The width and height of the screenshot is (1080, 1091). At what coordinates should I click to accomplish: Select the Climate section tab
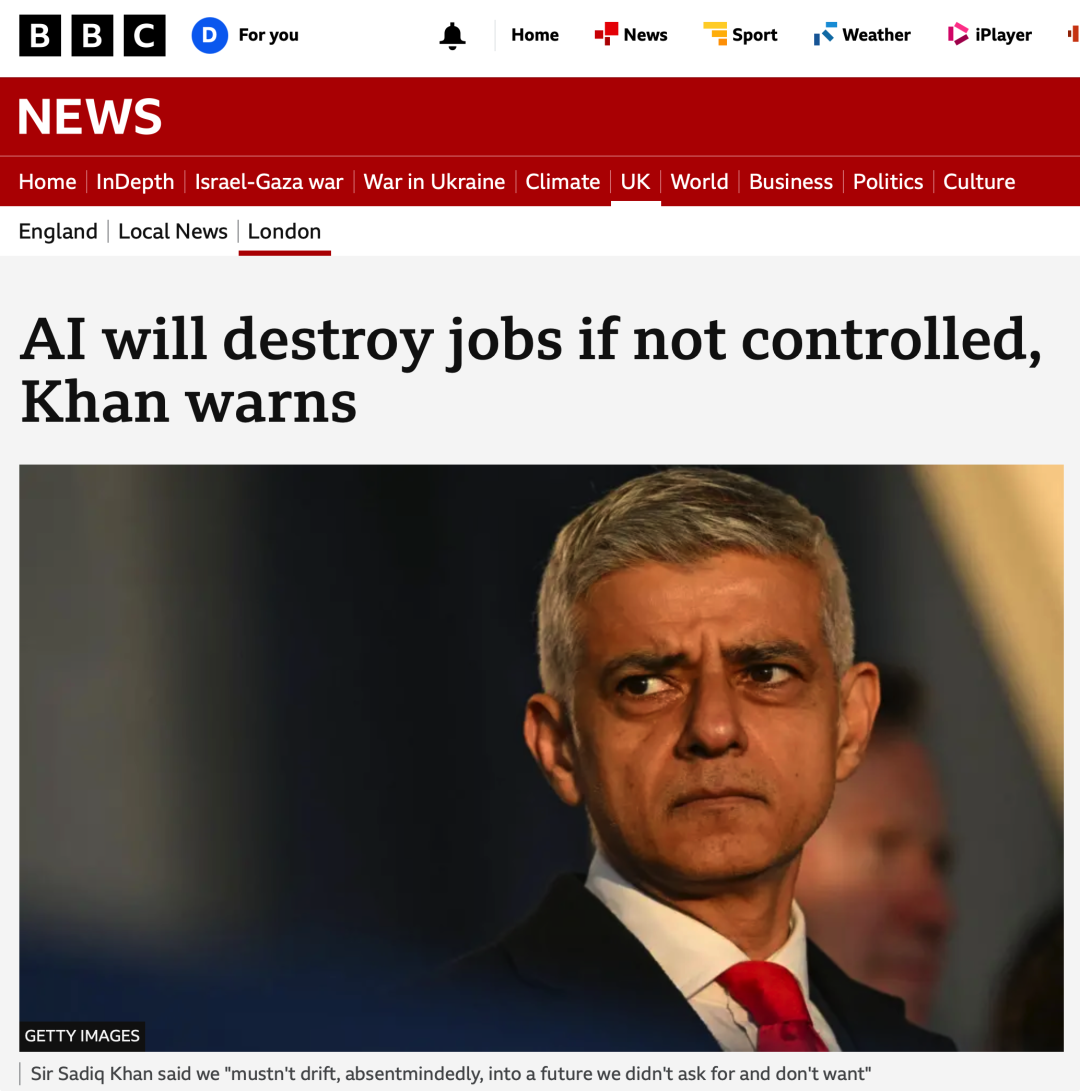[562, 182]
